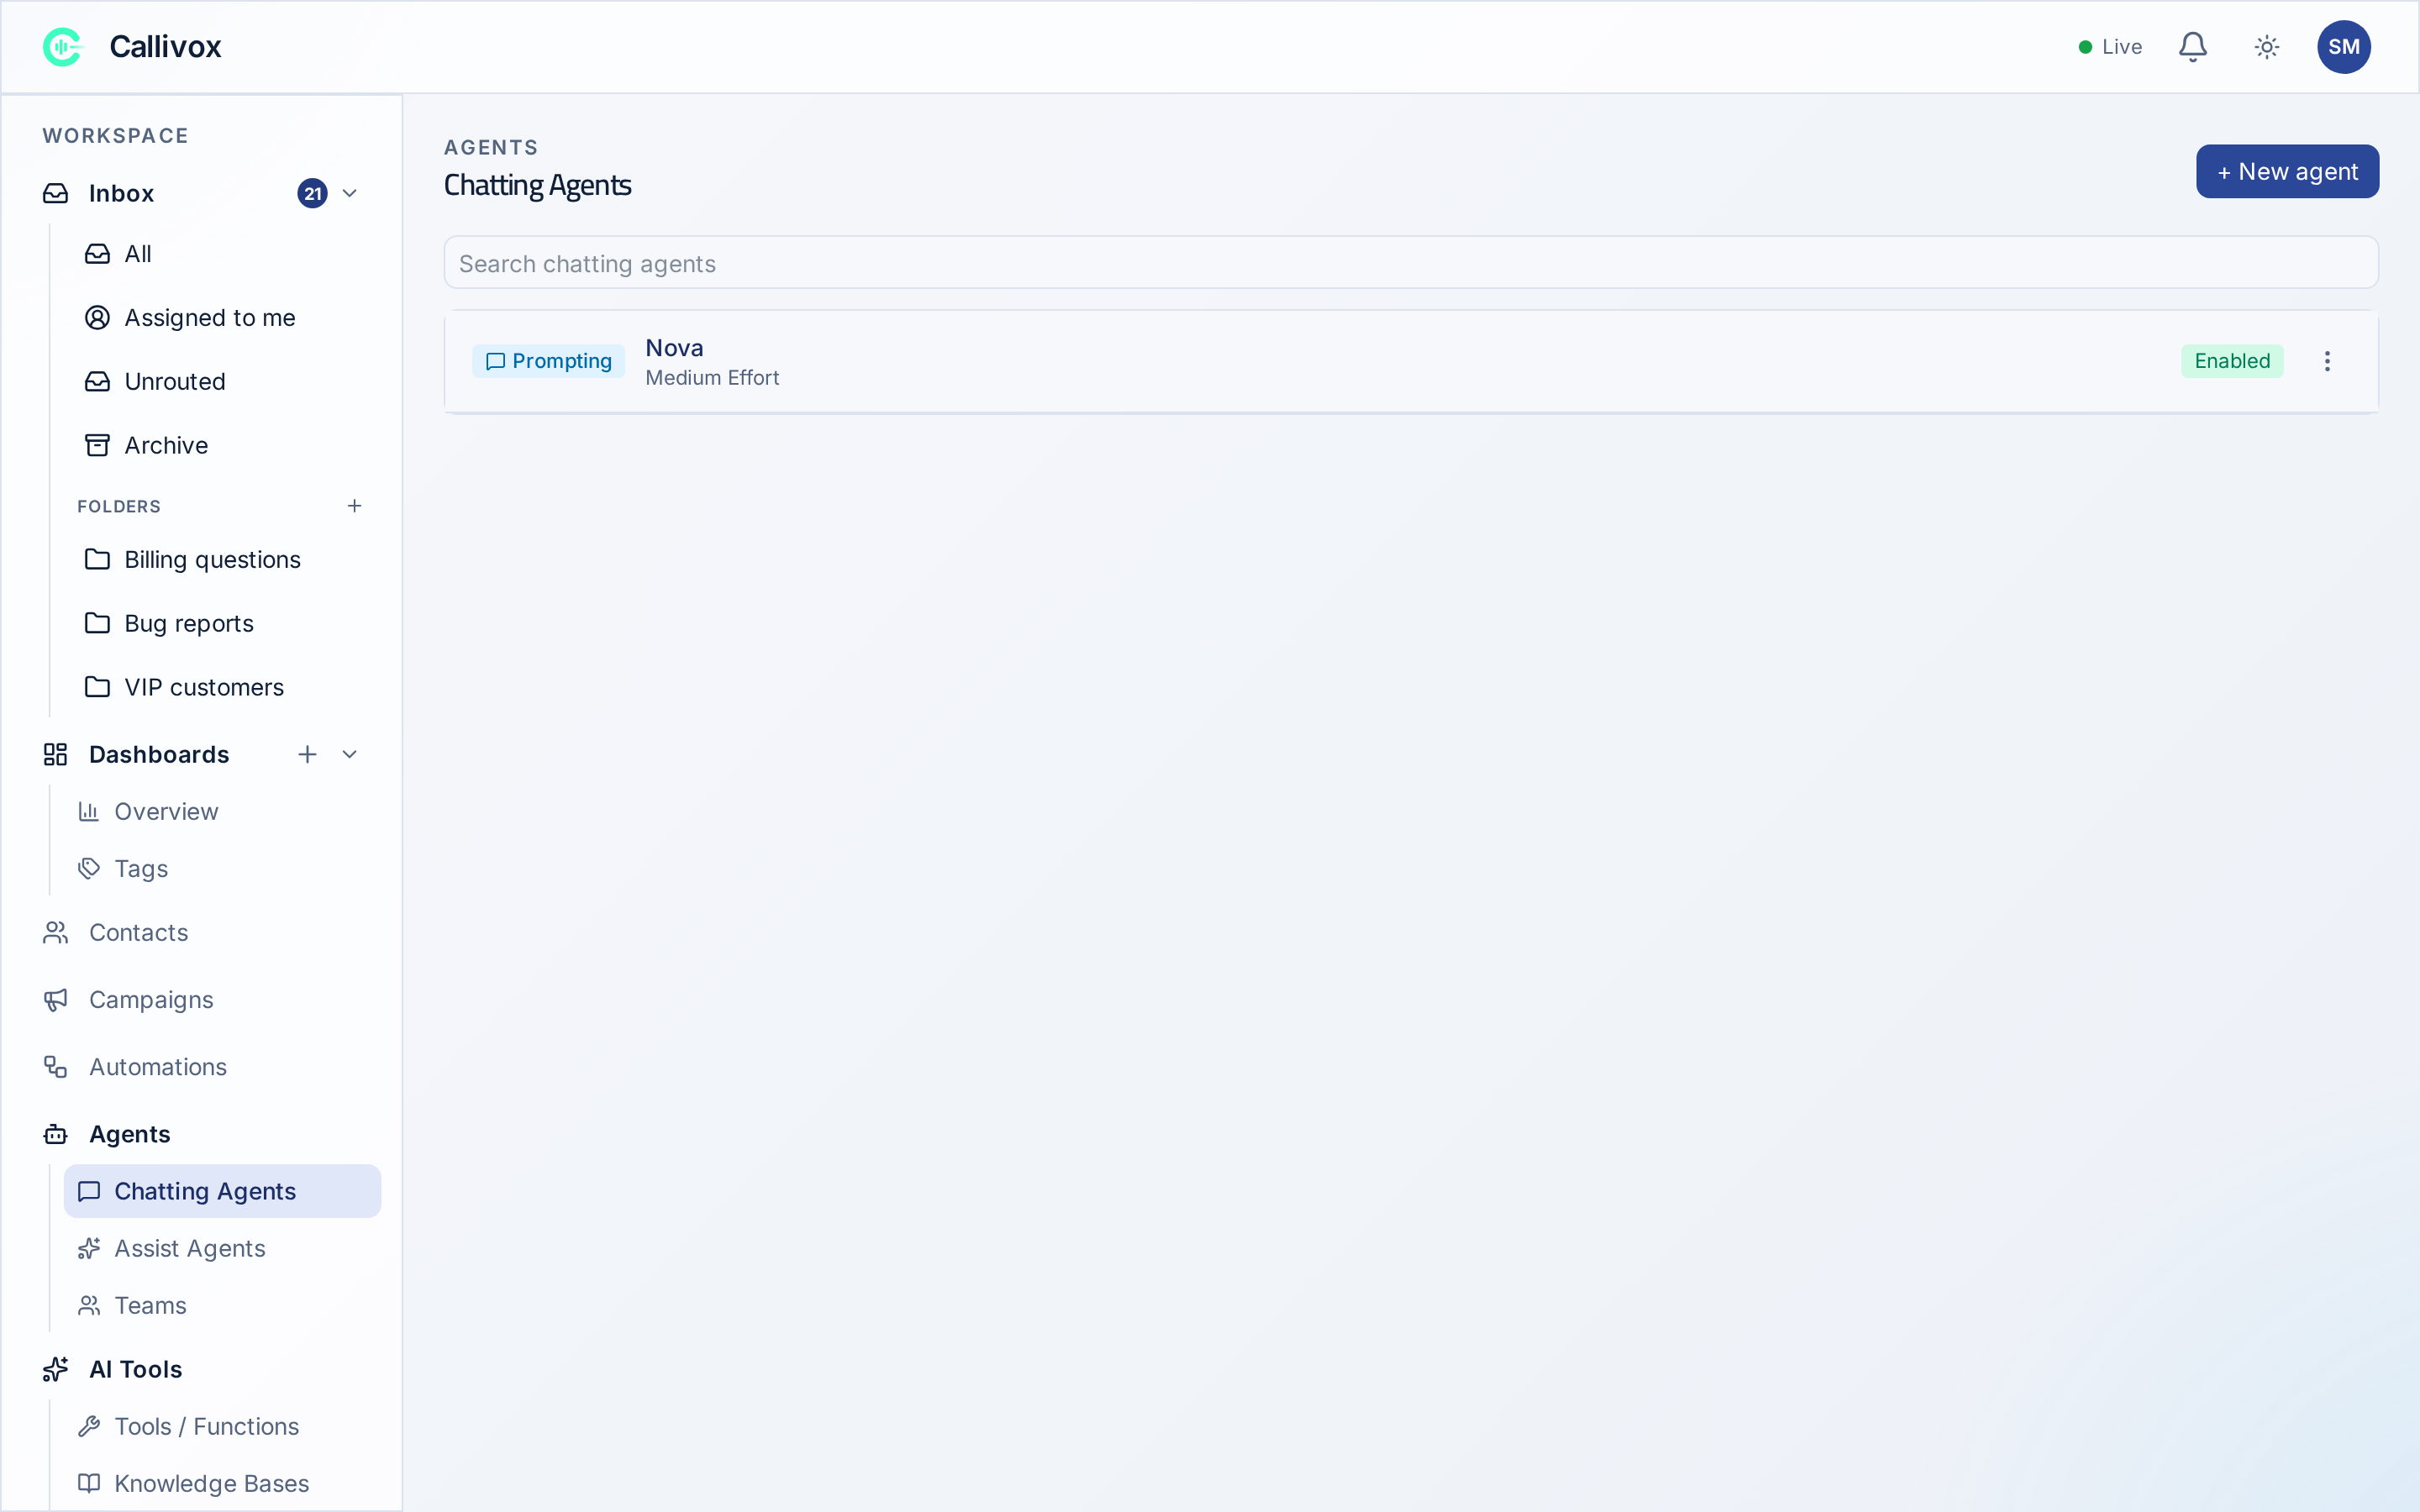Image resolution: width=2420 pixels, height=1512 pixels.
Task: Focus the Search chatting agents field
Action: (1411, 263)
